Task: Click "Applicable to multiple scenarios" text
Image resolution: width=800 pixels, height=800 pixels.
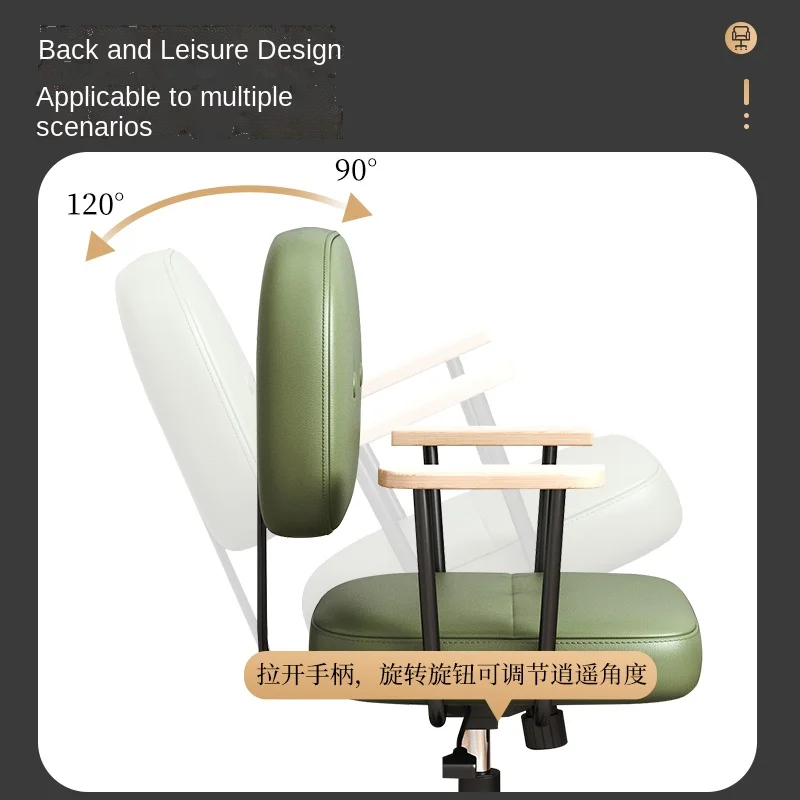Action: click(x=164, y=111)
